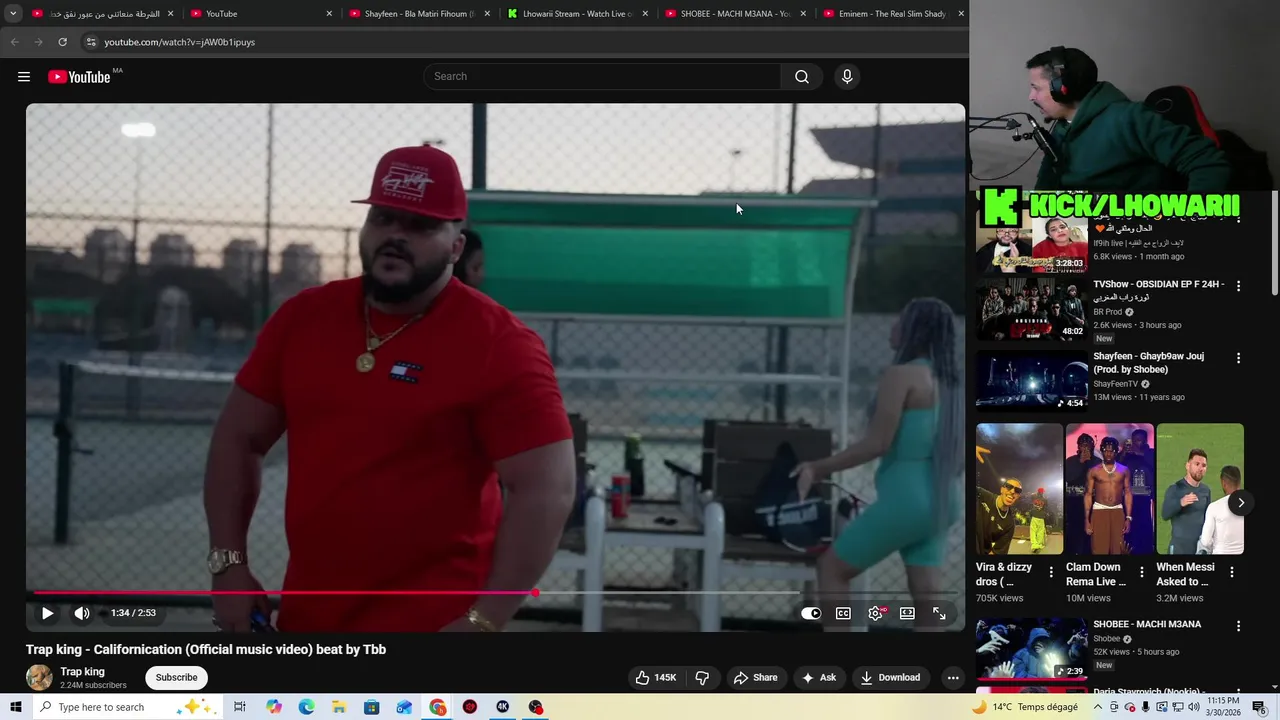Open options for Vira & dizzy dros short
Screen dimensions: 1280x720
point(1050,572)
